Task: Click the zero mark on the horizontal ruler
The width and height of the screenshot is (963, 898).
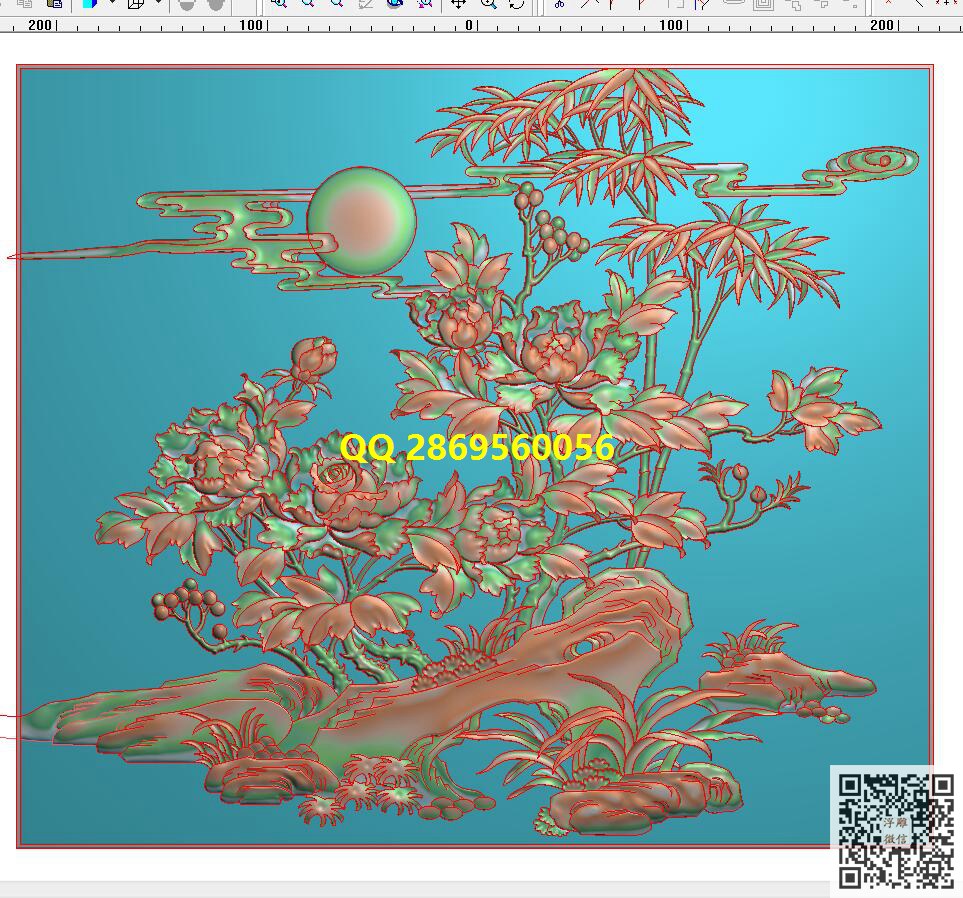Action: 469,25
